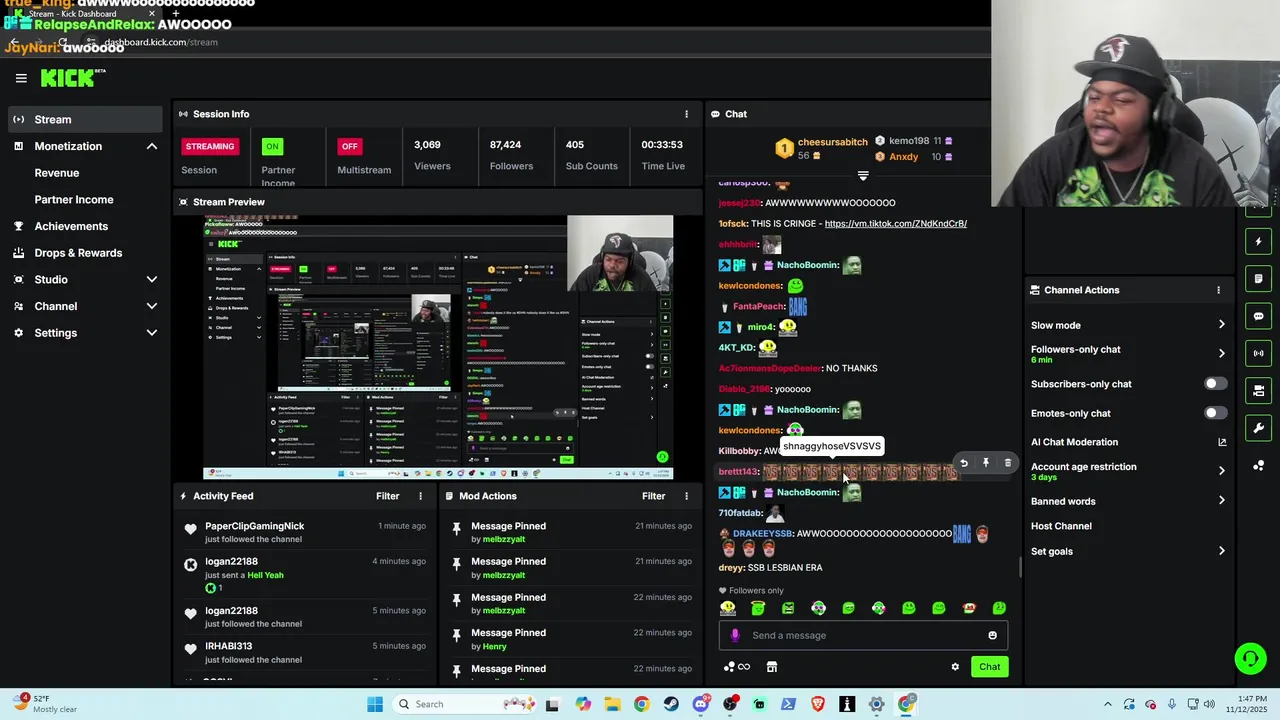Viewport: 1280px width, 720px height.
Task: Open Achievements page
Action: tap(71, 226)
